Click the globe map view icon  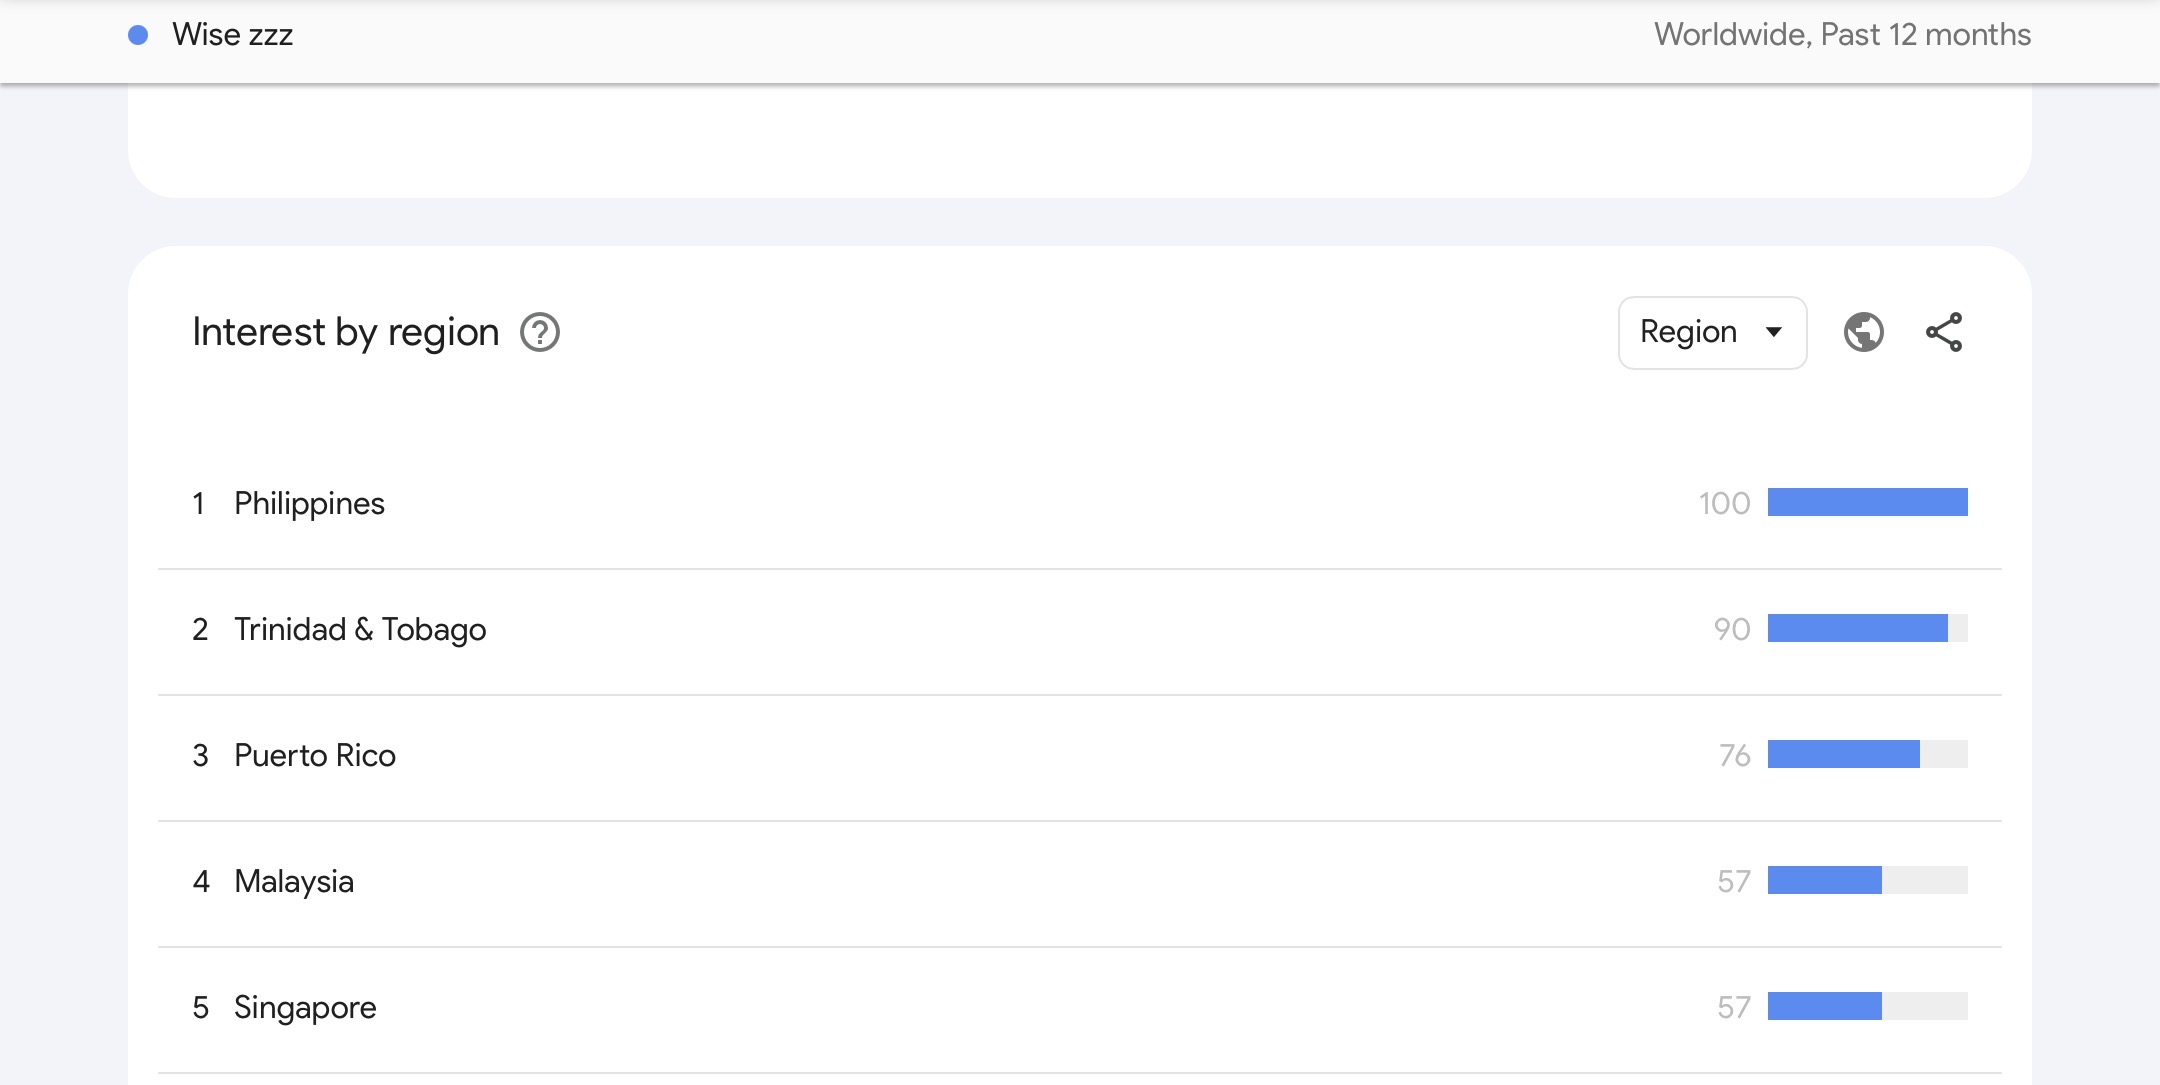click(x=1864, y=332)
